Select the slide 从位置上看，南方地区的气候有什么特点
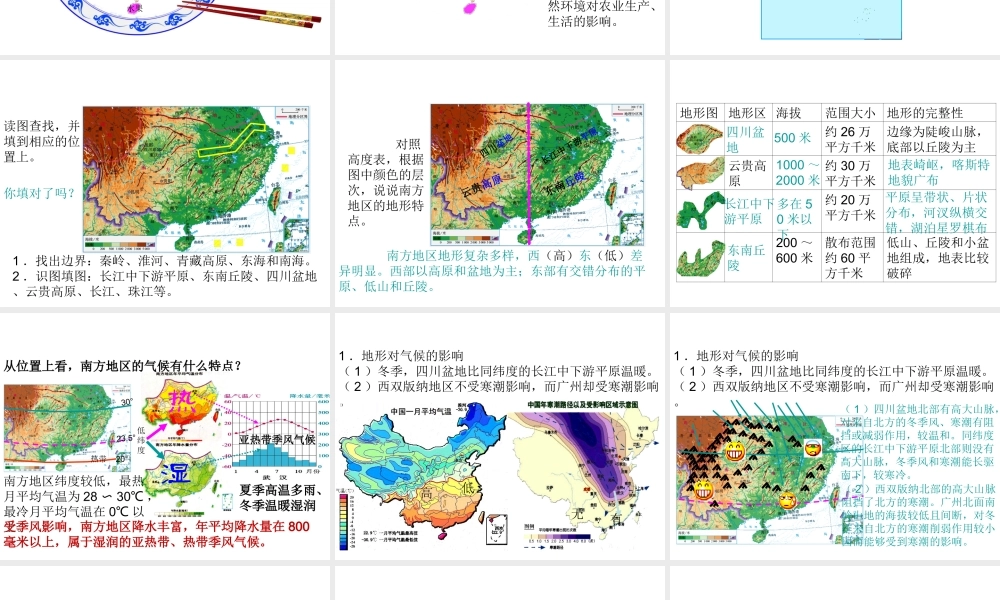 tap(165, 436)
